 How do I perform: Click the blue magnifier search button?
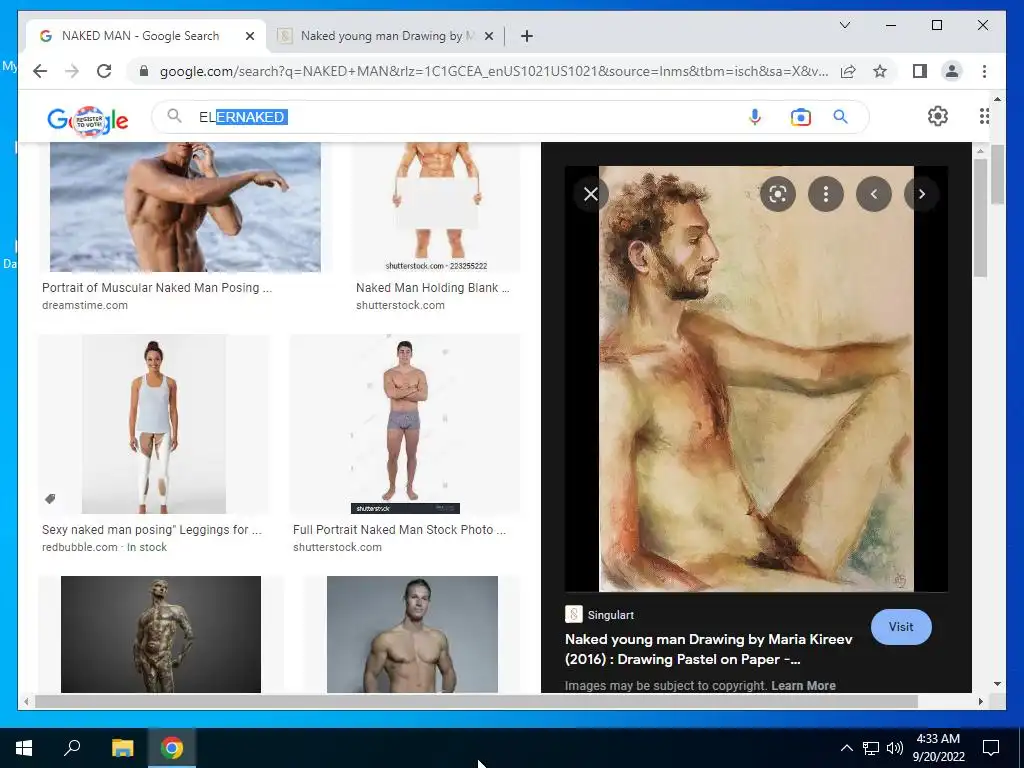840,117
